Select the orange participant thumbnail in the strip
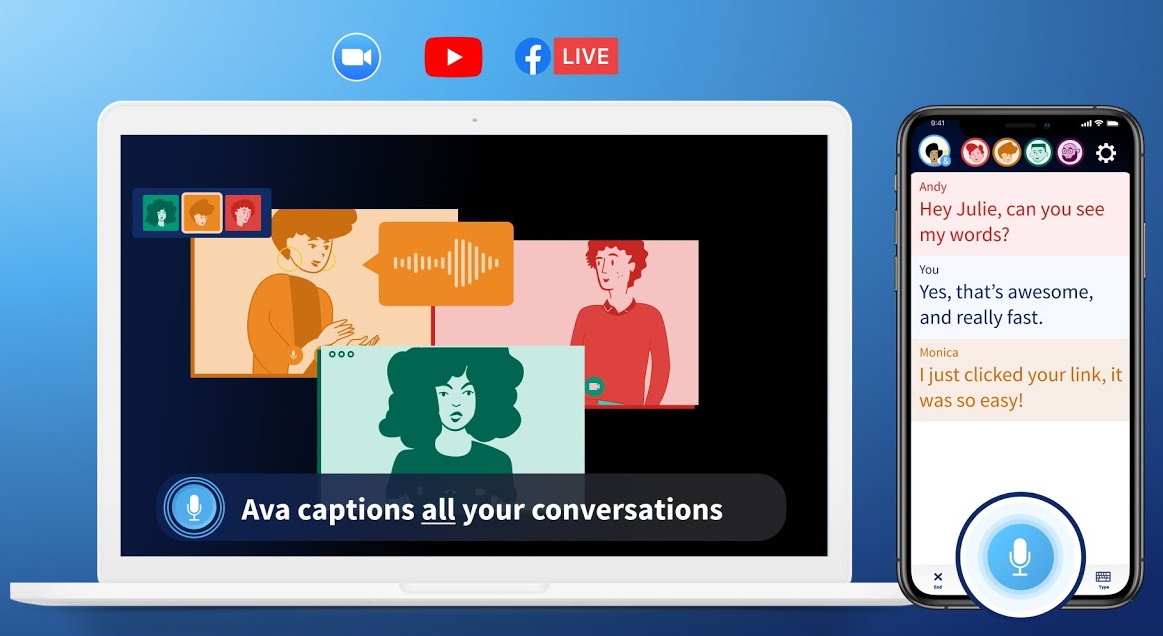This screenshot has height=636, width=1163. click(201, 212)
